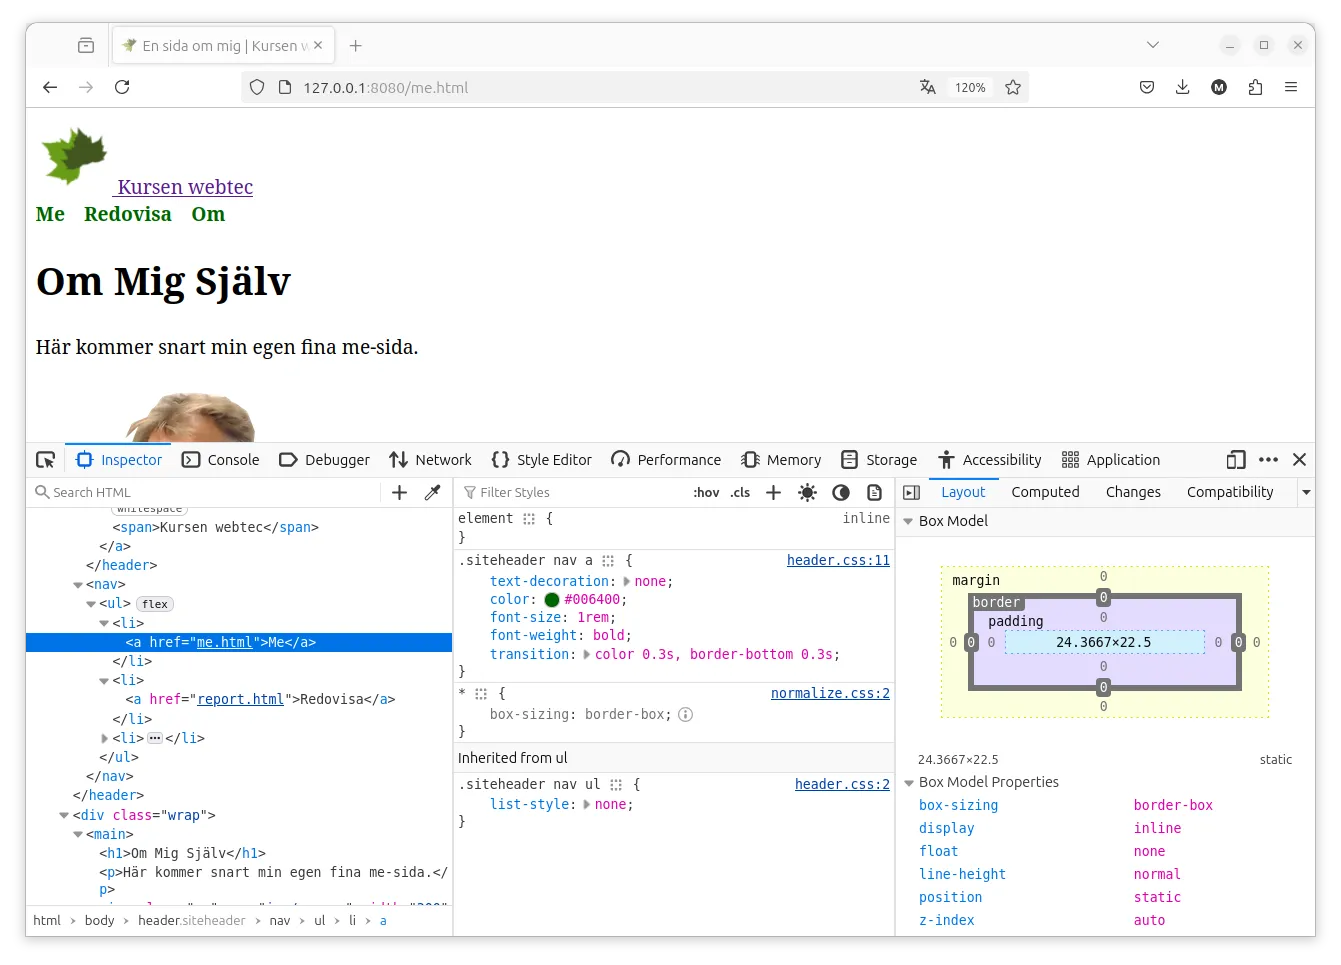Add new node with plus icon
The height and width of the screenshot is (965, 1341).
[400, 492]
